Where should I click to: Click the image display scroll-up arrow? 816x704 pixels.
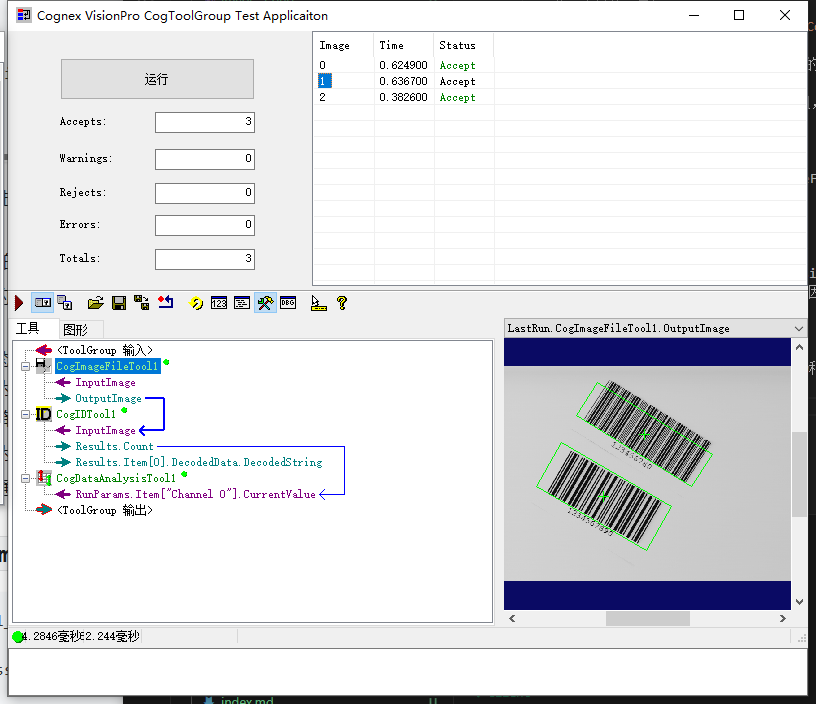tap(799, 347)
